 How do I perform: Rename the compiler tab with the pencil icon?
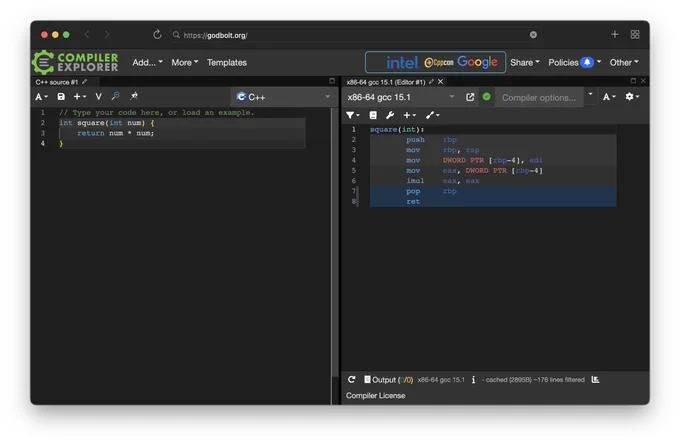coord(431,82)
